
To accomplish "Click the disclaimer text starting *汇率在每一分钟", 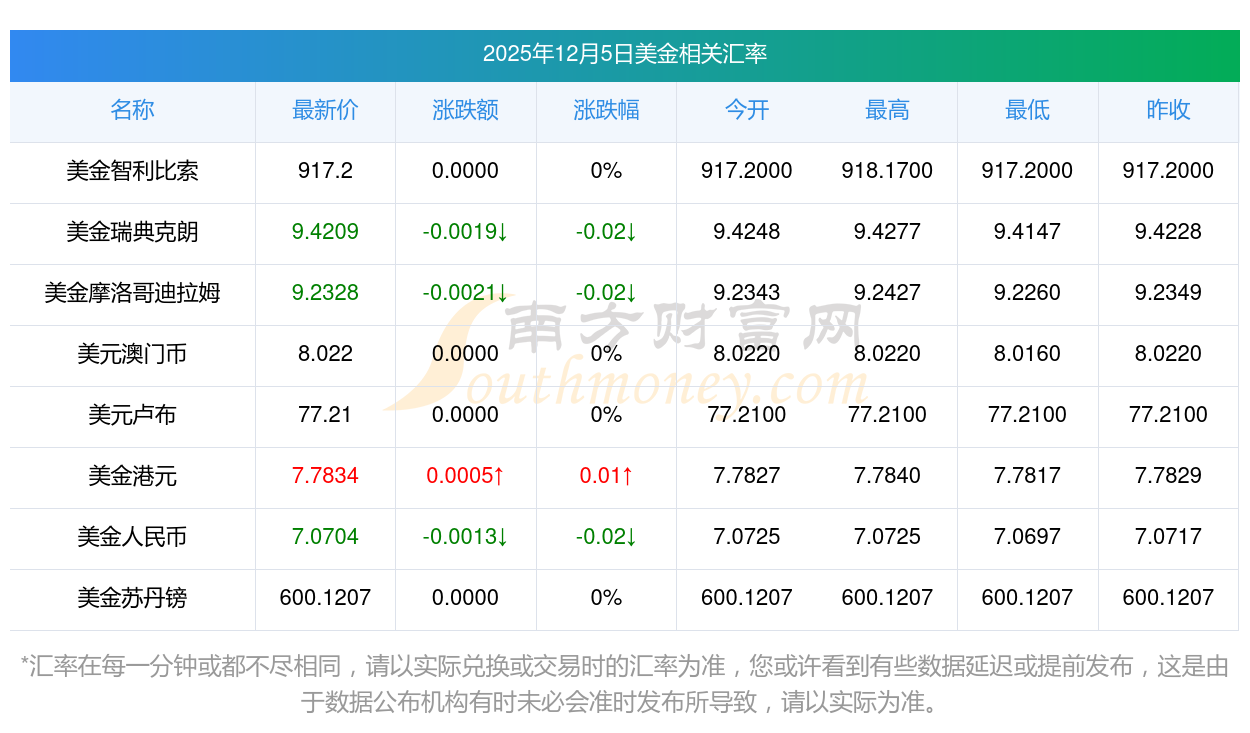I will pos(625,684).
